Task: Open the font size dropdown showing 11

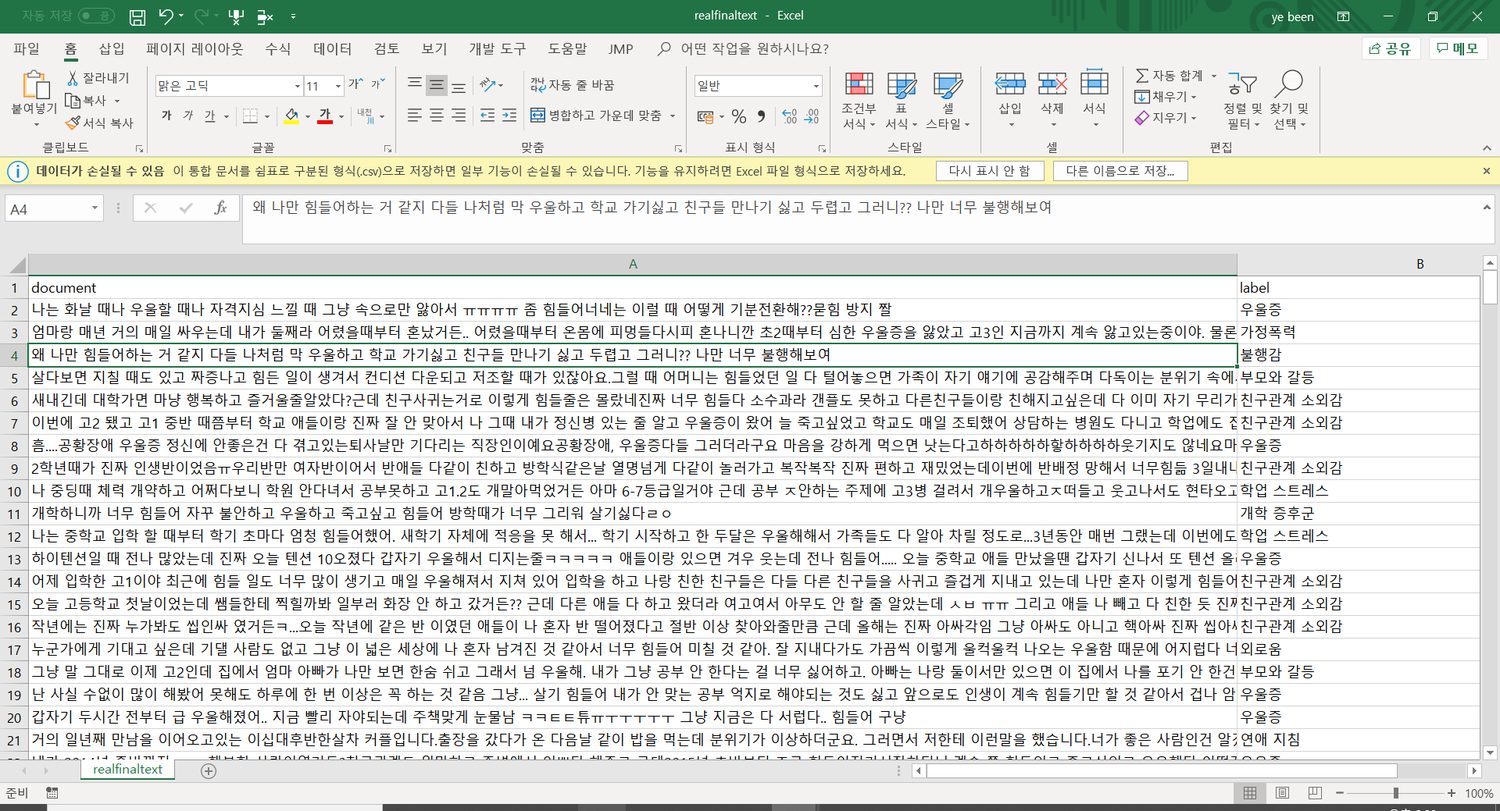Action: (x=339, y=86)
